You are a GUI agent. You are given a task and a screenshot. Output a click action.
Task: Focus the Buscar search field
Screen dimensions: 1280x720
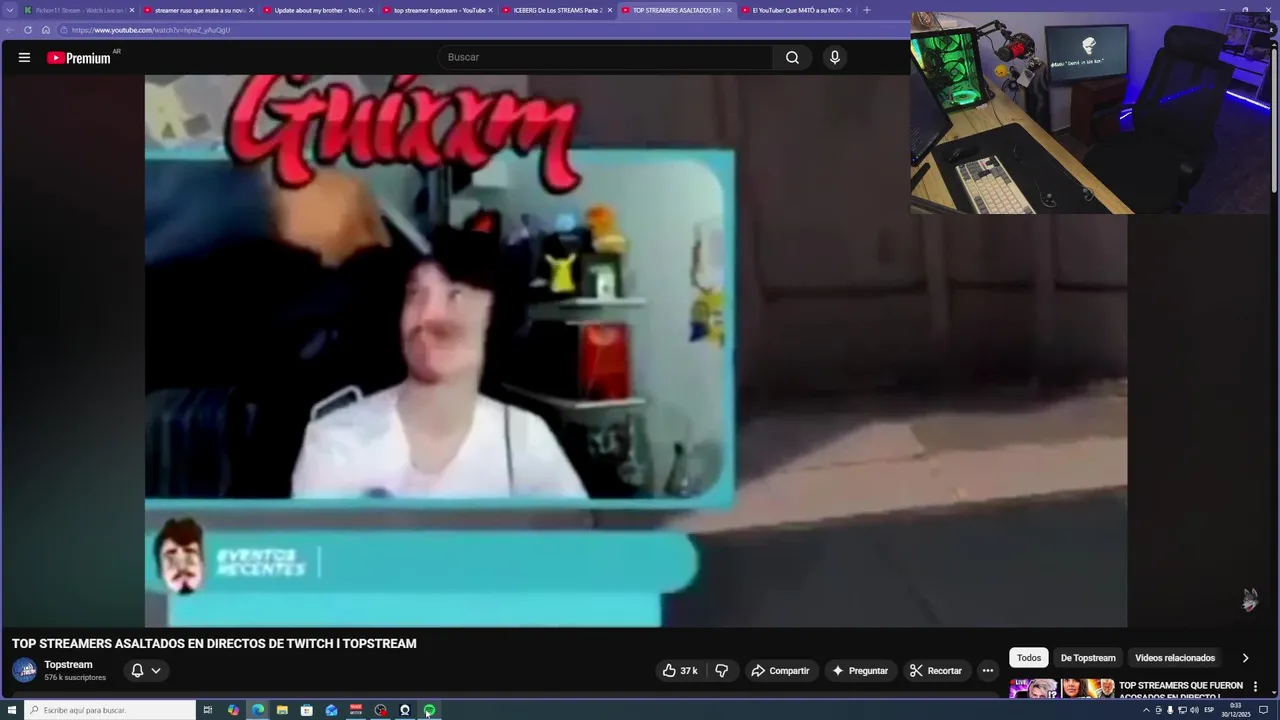(605, 58)
